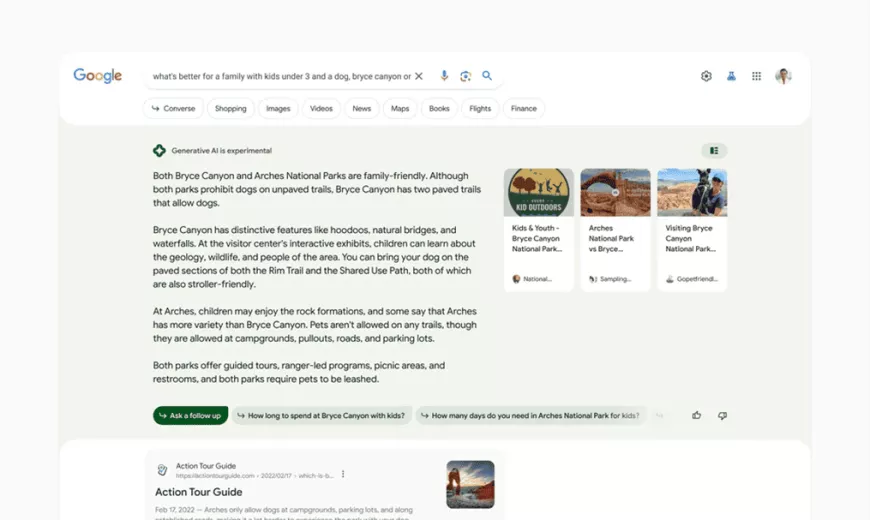Give thumbs down to AI answer

722,415
